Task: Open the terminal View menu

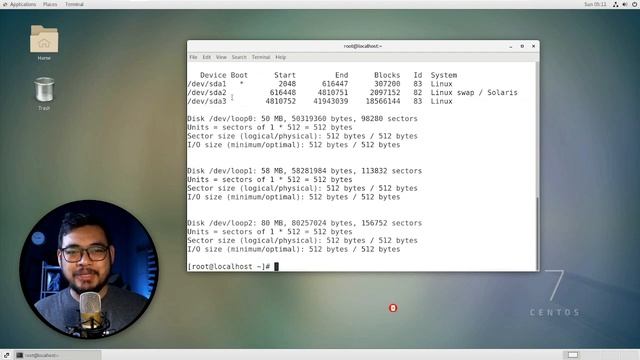Action: pyautogui.click(x=221, y=57)
